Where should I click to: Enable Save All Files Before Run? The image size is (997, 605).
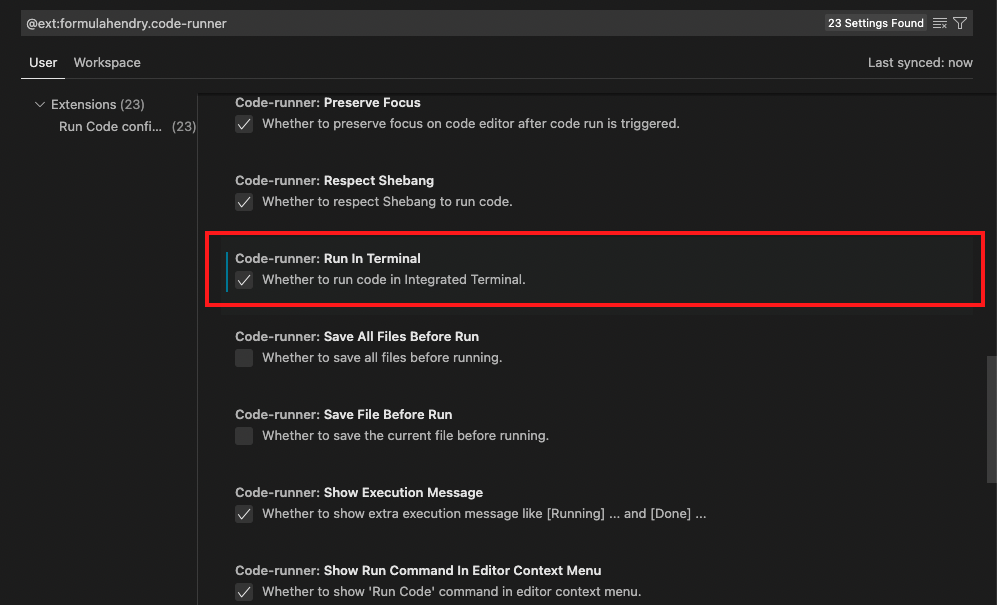[244, 358]
